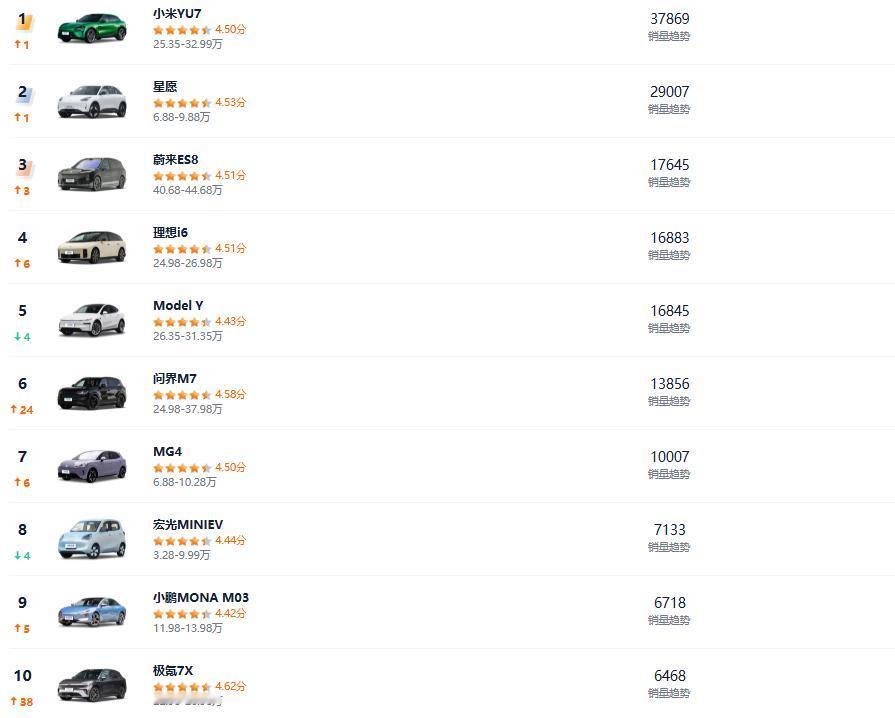The width and height of the screenshot is (895, 718).
Task: Click the 极氪7X model name
Action: pos(173,671)
